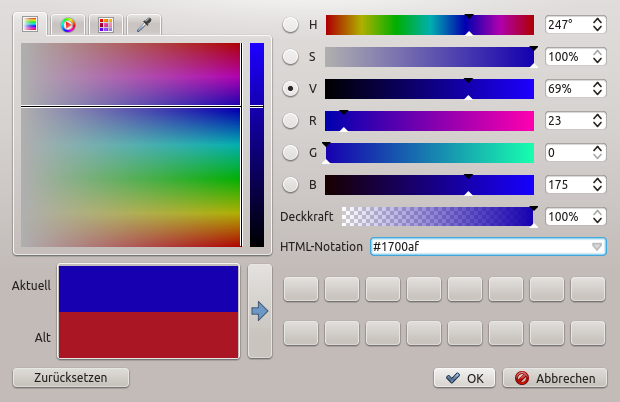Select the eyedropper color sampler tab
The image size is (620, 402).
[144, 25]
